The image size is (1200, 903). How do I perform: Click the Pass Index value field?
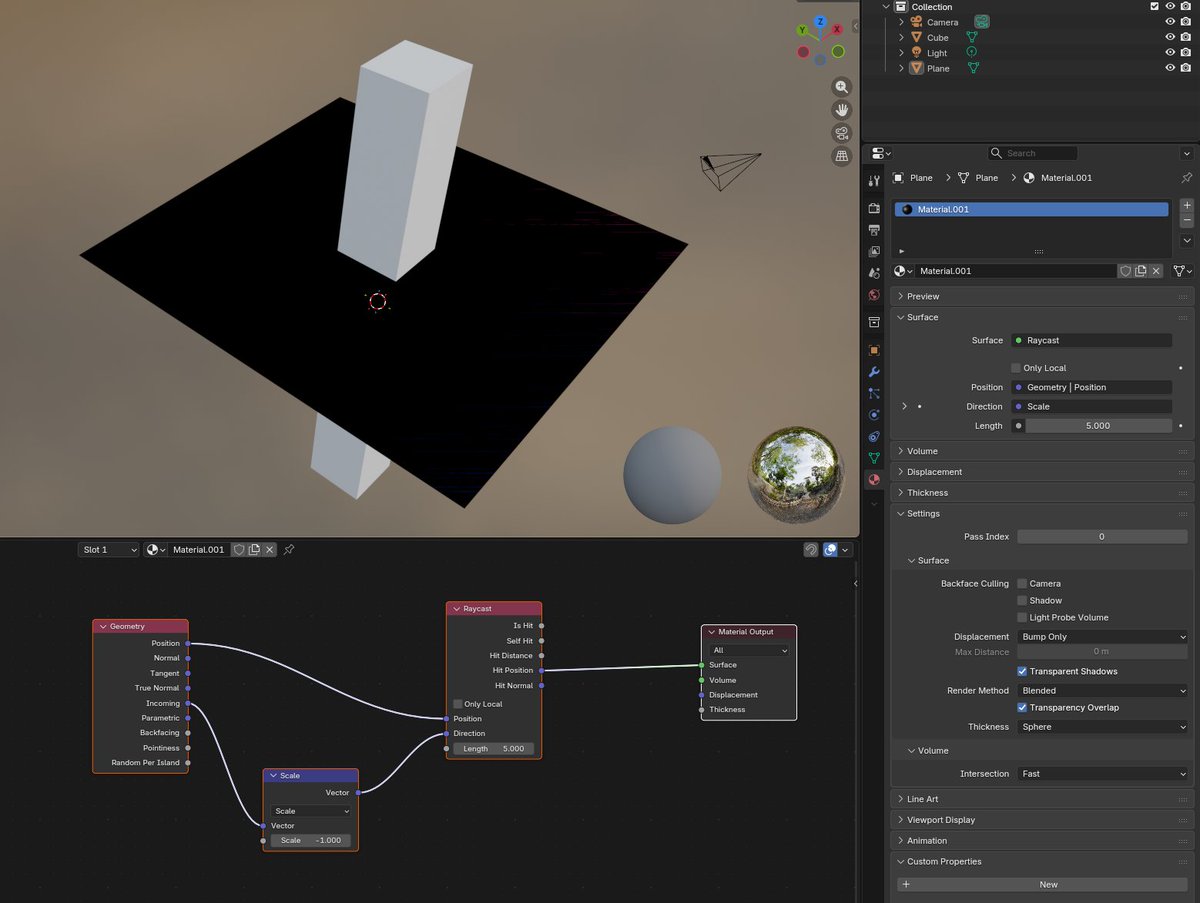(x=1102, y=537)
